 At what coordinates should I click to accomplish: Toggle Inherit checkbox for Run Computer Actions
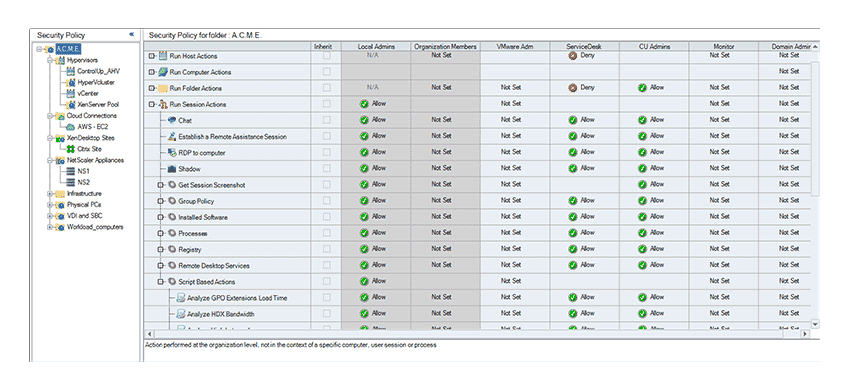pyautogui.click(x=327, y=71)
